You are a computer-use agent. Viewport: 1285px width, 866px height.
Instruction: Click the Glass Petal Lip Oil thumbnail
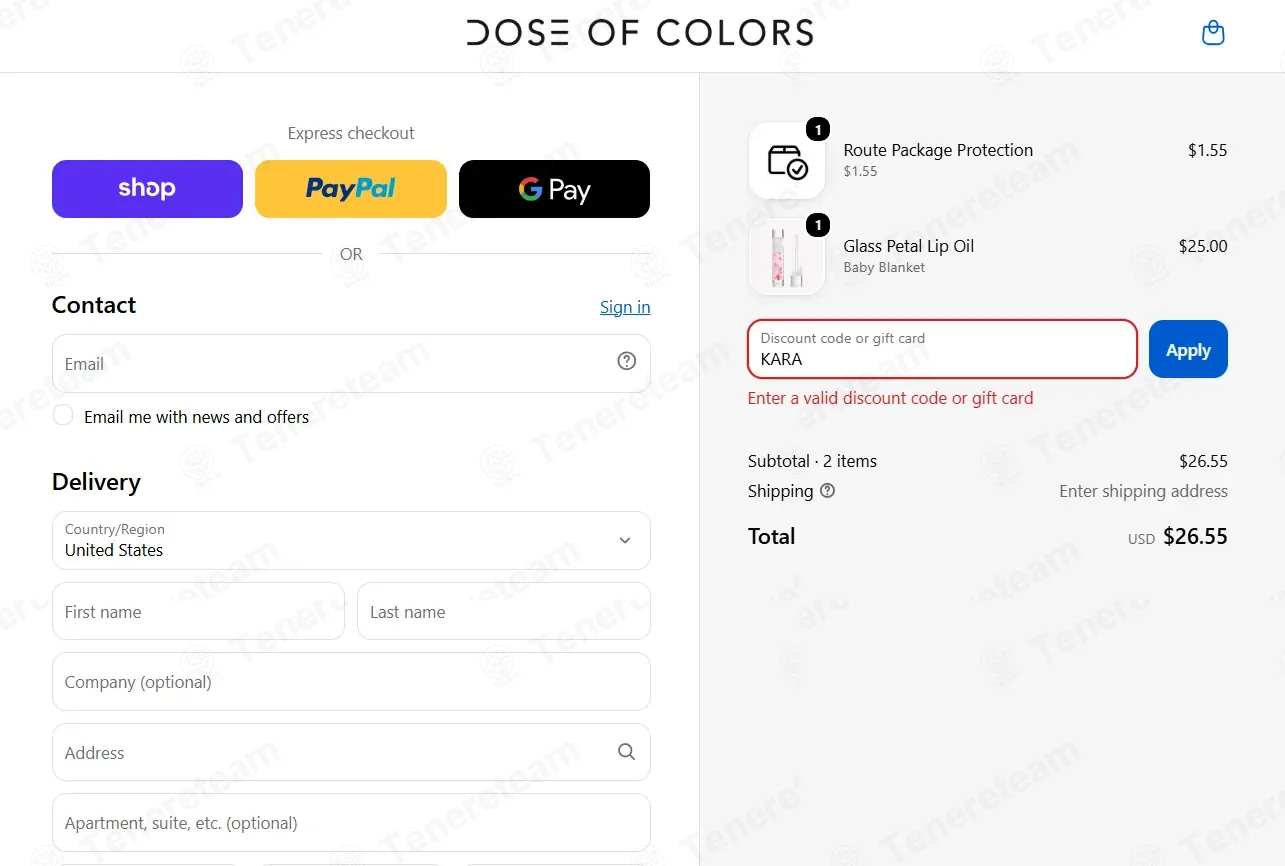pyautogui.click(x=787, y=257)
